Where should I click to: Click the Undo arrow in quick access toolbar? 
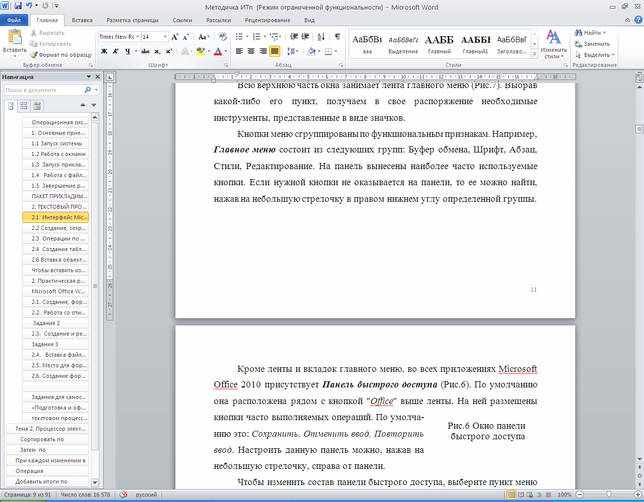click(30, 6)
